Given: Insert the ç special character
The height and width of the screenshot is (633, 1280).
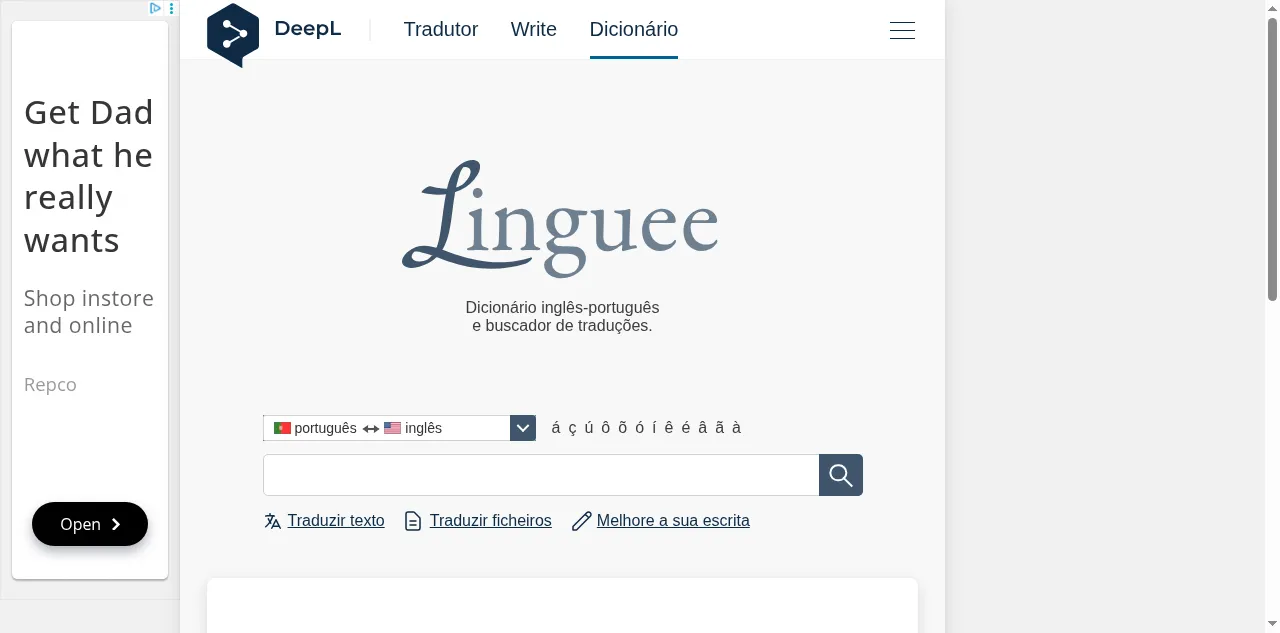Looking at the screenshot, I should (573, 428).
